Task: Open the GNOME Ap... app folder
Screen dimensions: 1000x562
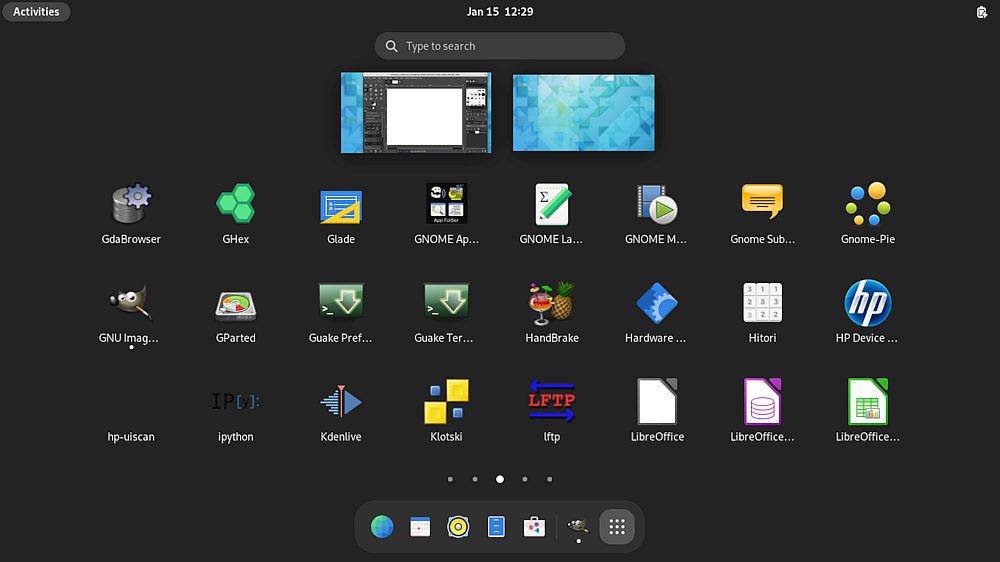Action: 446,214
